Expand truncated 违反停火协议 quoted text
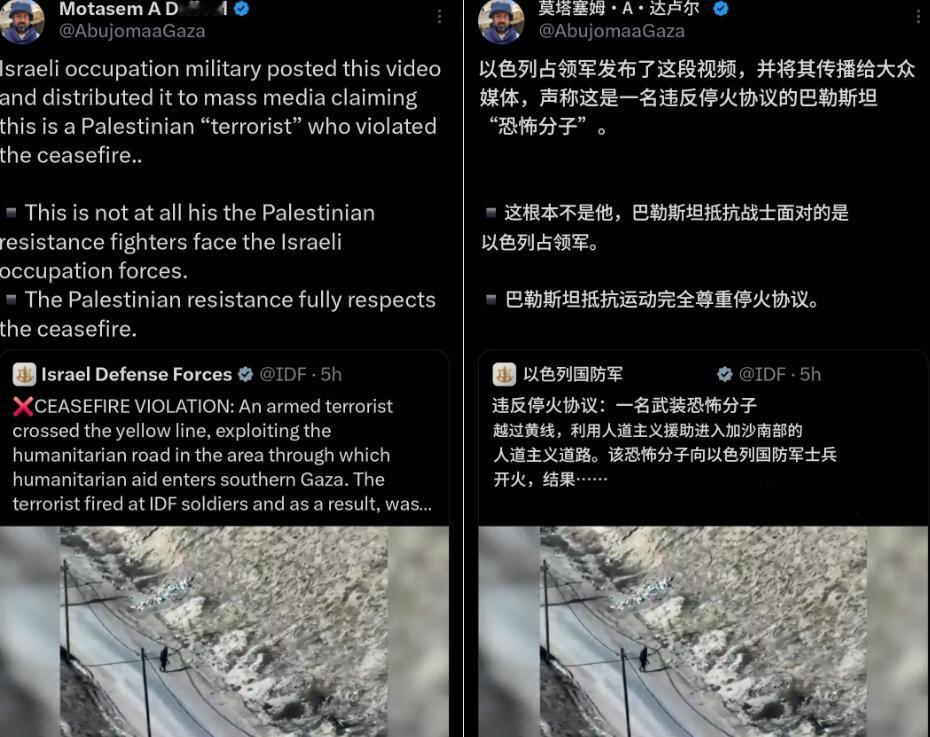 664,442
